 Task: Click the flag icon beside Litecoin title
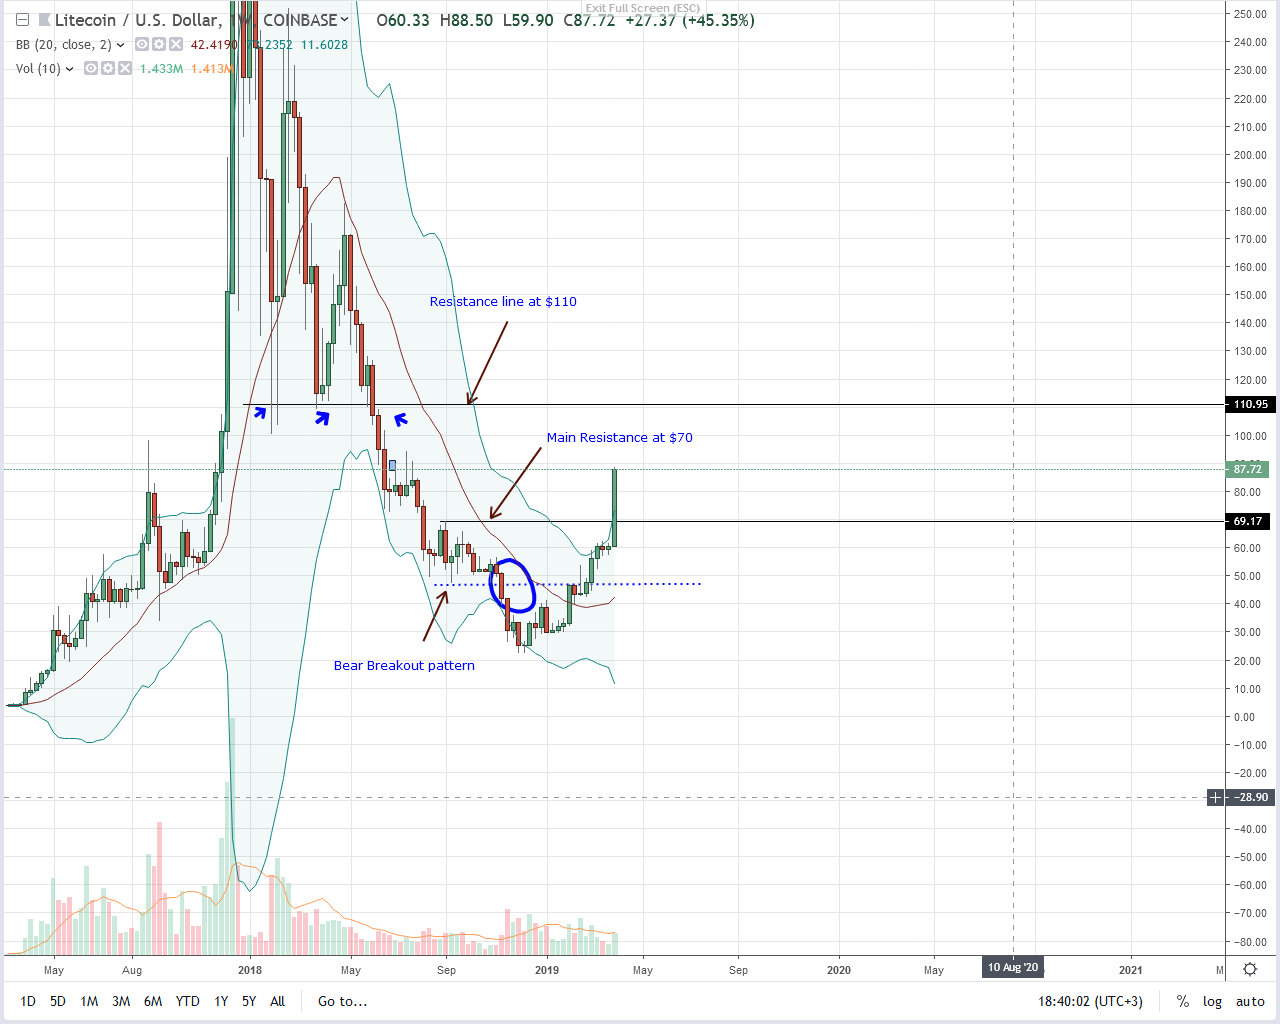[x=44, y=20]
